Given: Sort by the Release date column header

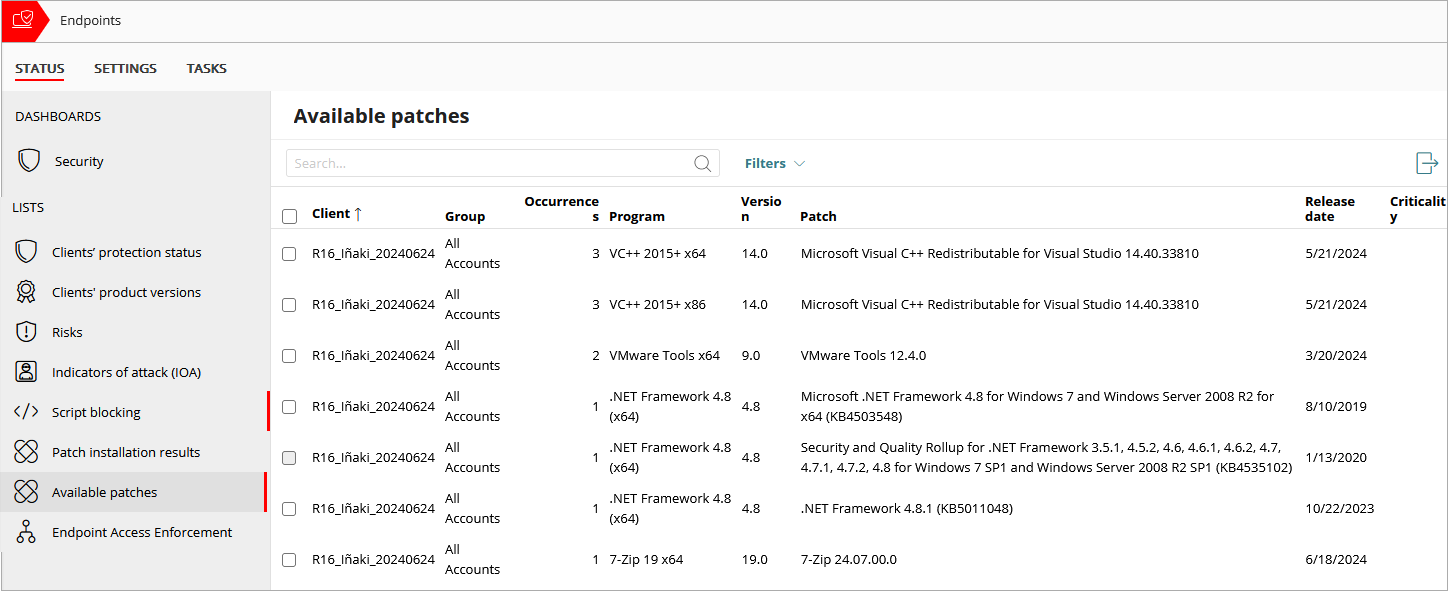Looking at the screenshot, I should [x=1330, y=208].
